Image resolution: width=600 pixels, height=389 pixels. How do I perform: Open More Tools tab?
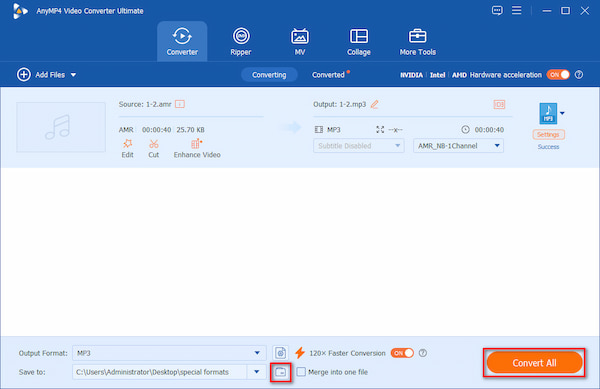417,41
